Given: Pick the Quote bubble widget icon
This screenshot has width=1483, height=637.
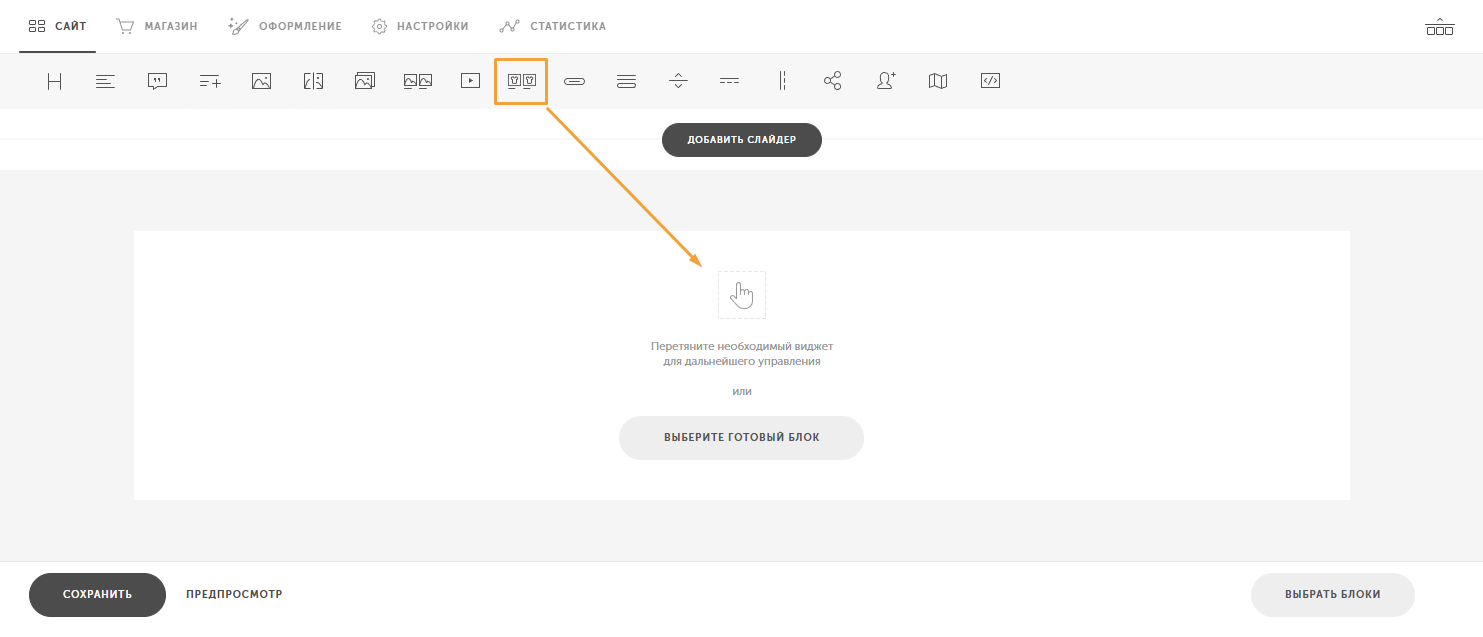Looking at the screenshot, I should coord(157,82).
